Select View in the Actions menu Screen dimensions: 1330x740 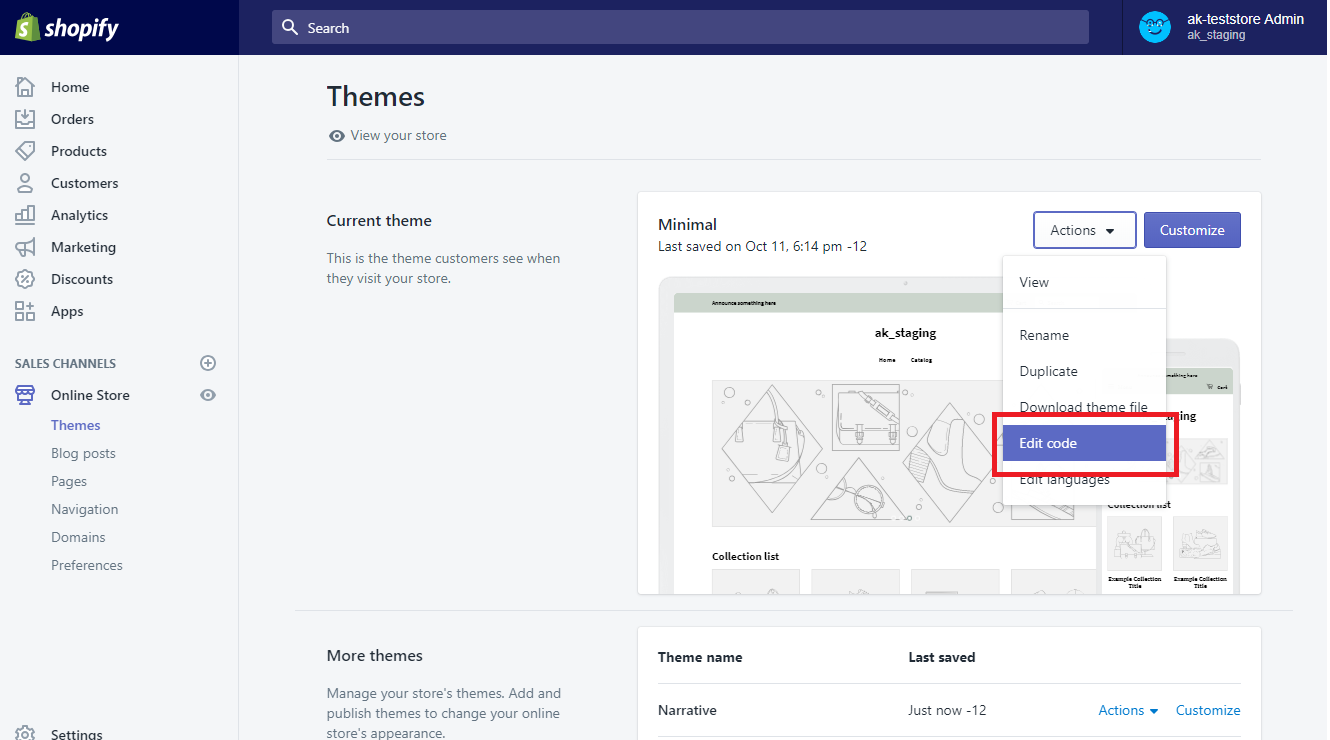tap(1084, 282)
